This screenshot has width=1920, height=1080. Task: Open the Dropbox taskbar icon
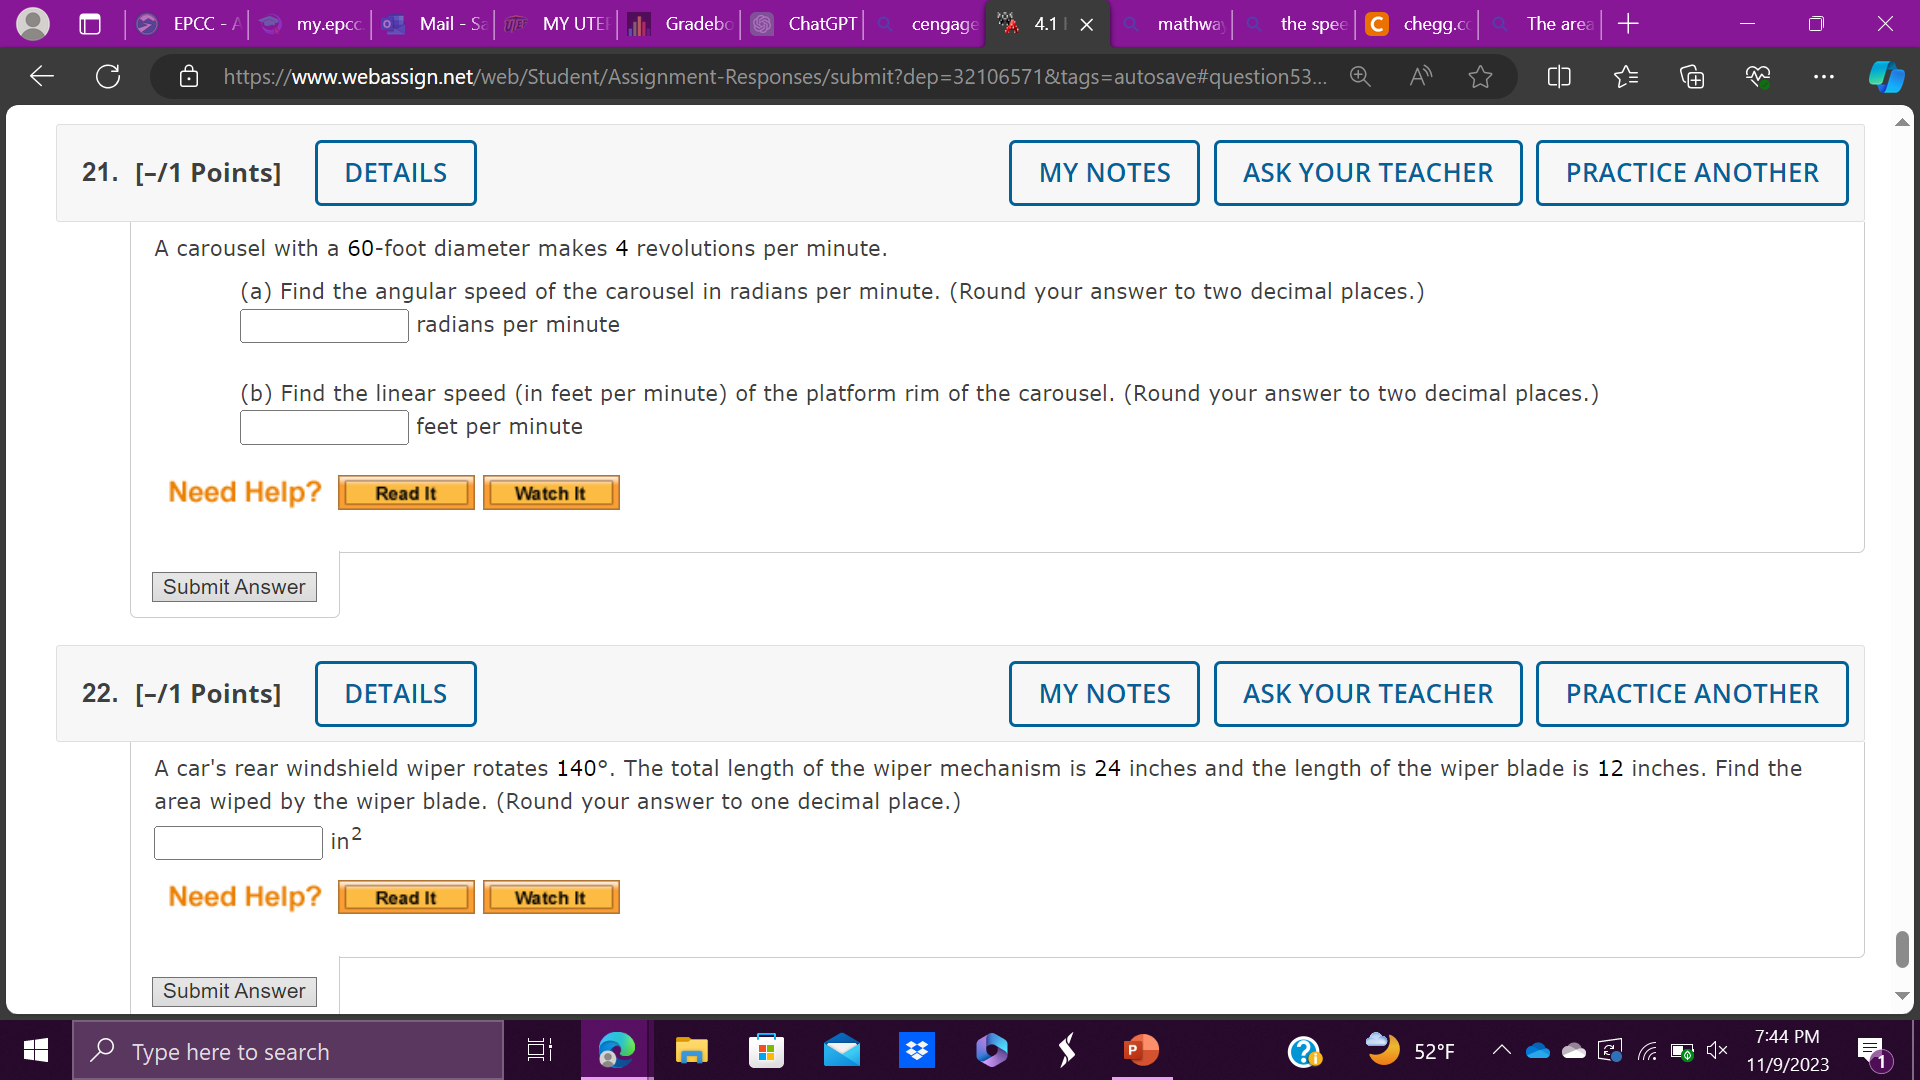point(916,1050)
